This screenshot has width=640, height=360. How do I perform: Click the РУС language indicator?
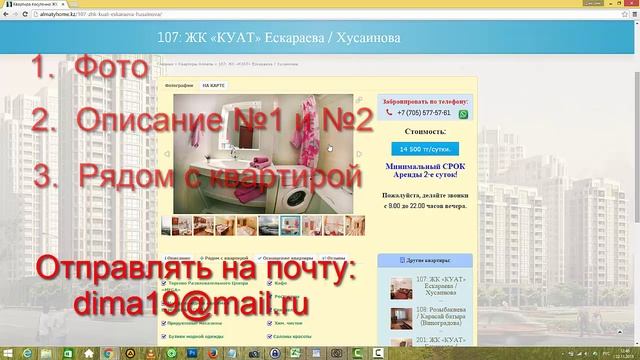coord(606,353)
